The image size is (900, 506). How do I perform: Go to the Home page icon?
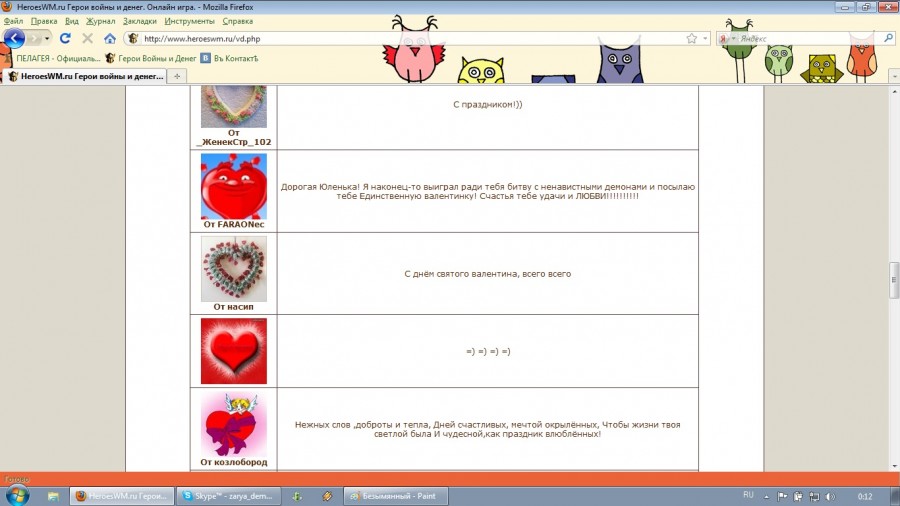[x=110, y=39]
